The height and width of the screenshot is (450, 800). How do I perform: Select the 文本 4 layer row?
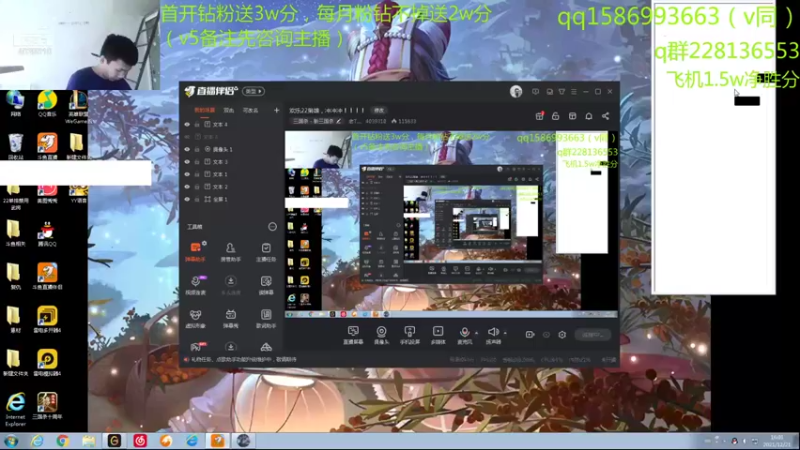click(x=231, y=124)
